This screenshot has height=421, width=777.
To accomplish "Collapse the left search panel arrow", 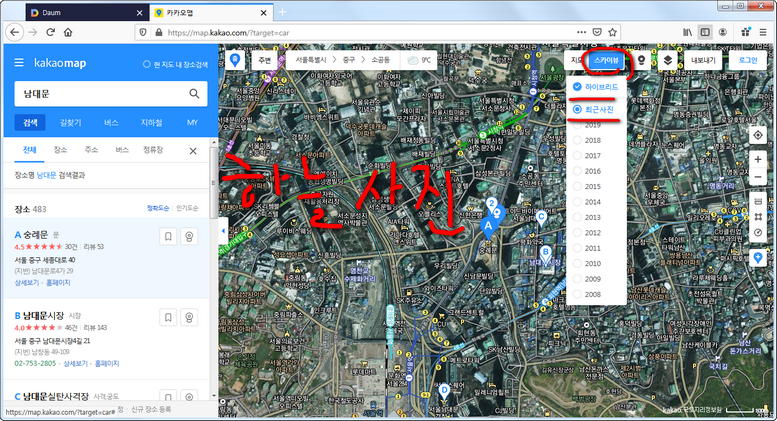I will coord(223,231).
